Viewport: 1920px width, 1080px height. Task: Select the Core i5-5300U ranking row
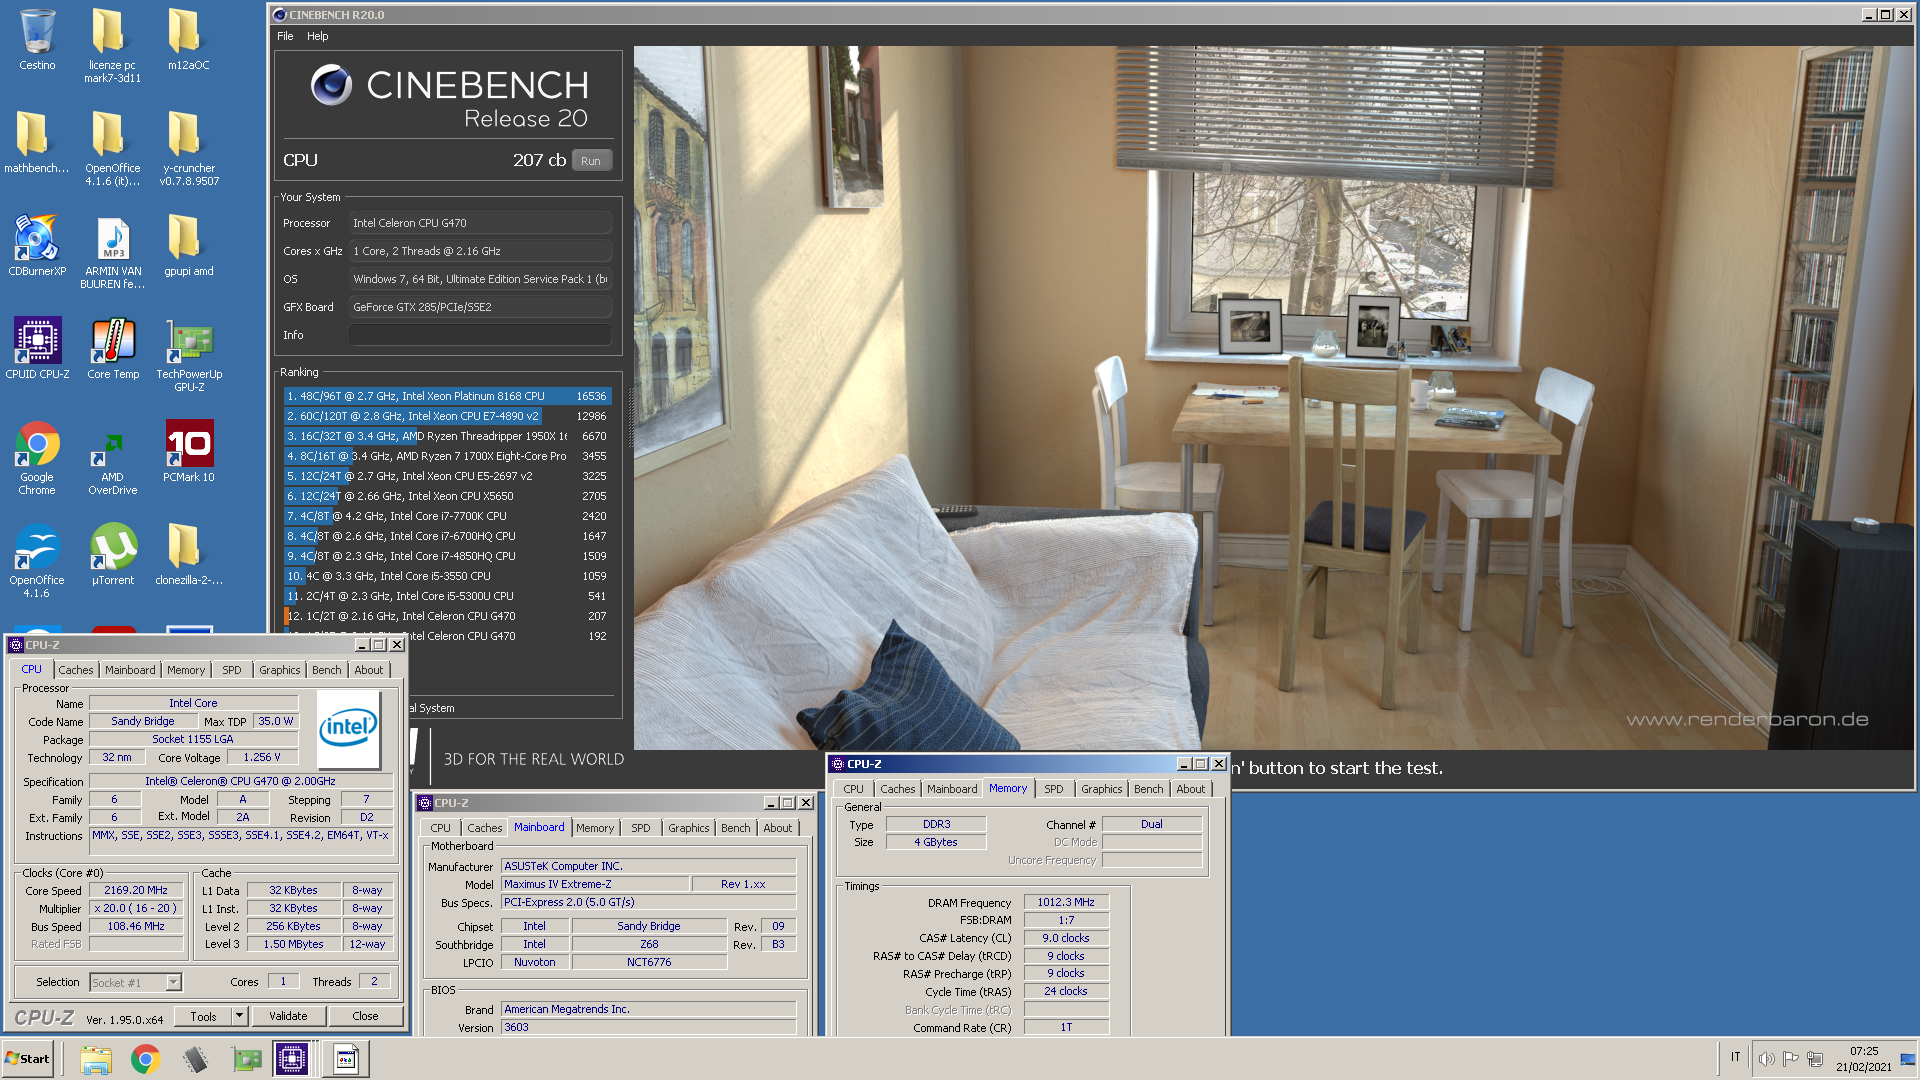[x=447, y=596]
